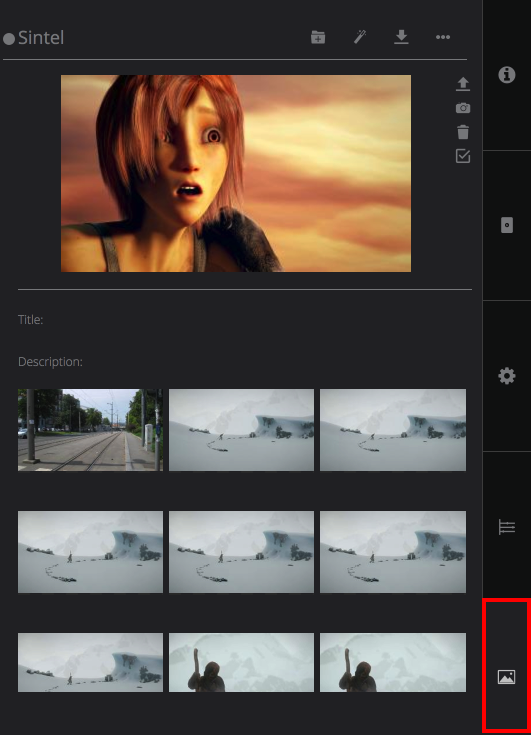Click the upload thumbnail icon
Viewport: 531px width, 735px height.
point(463,84)
